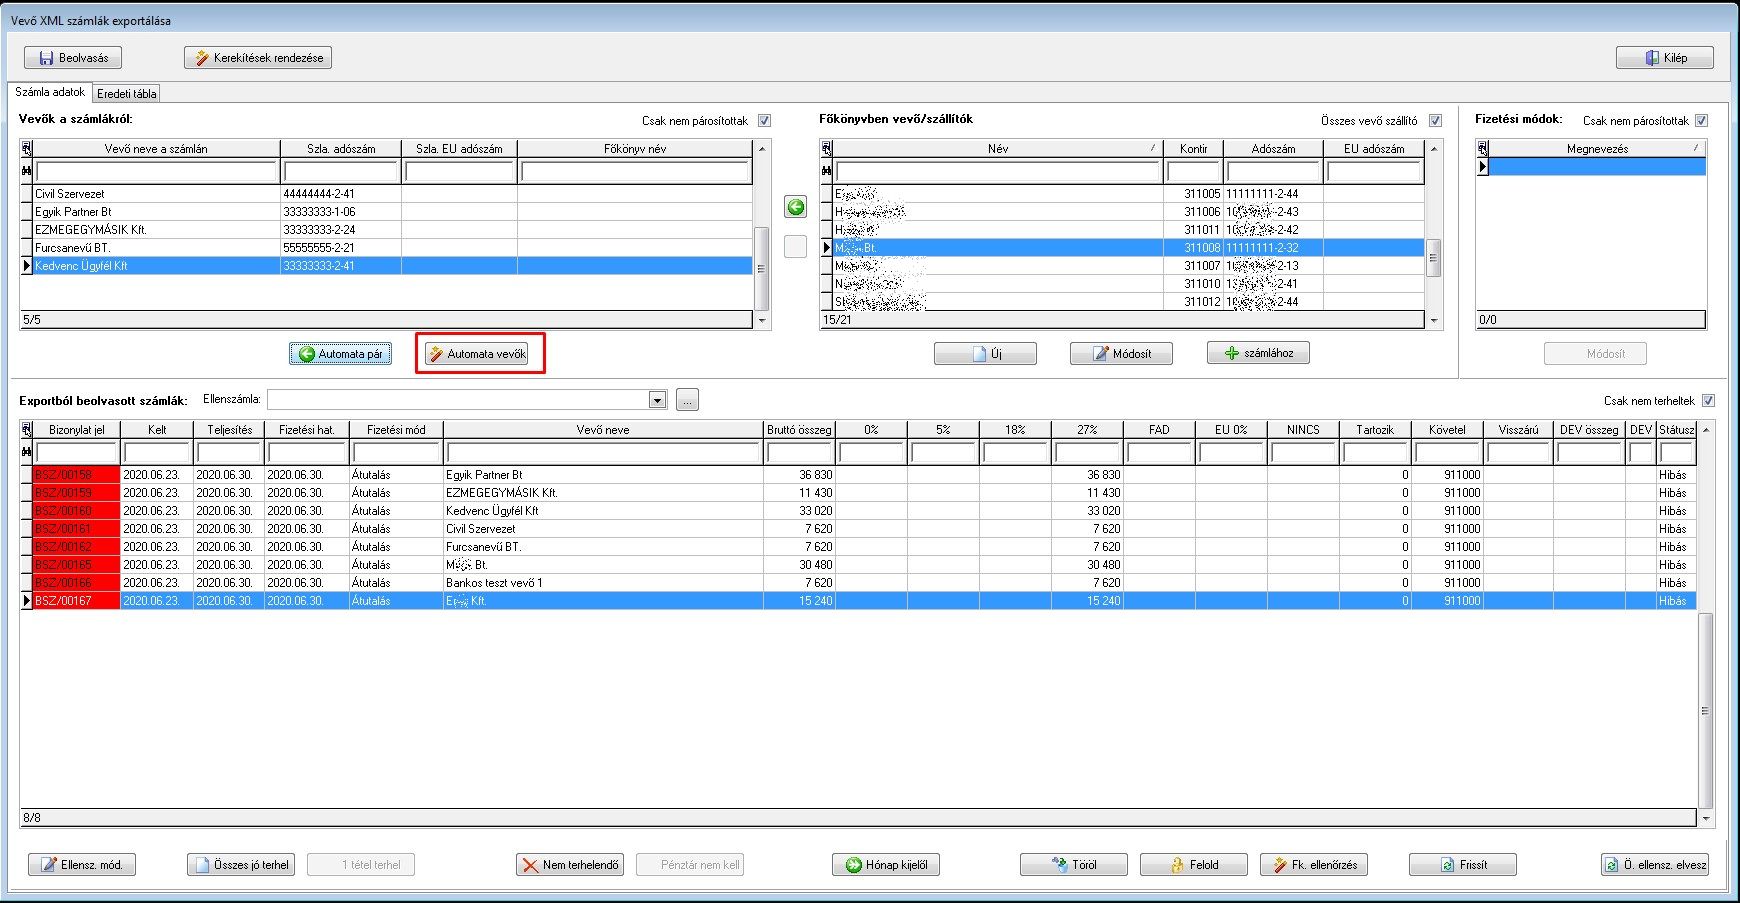The image size is (1740, 903).
Task: Click the Ellensz. mód. button
Action: coord(82,865)
